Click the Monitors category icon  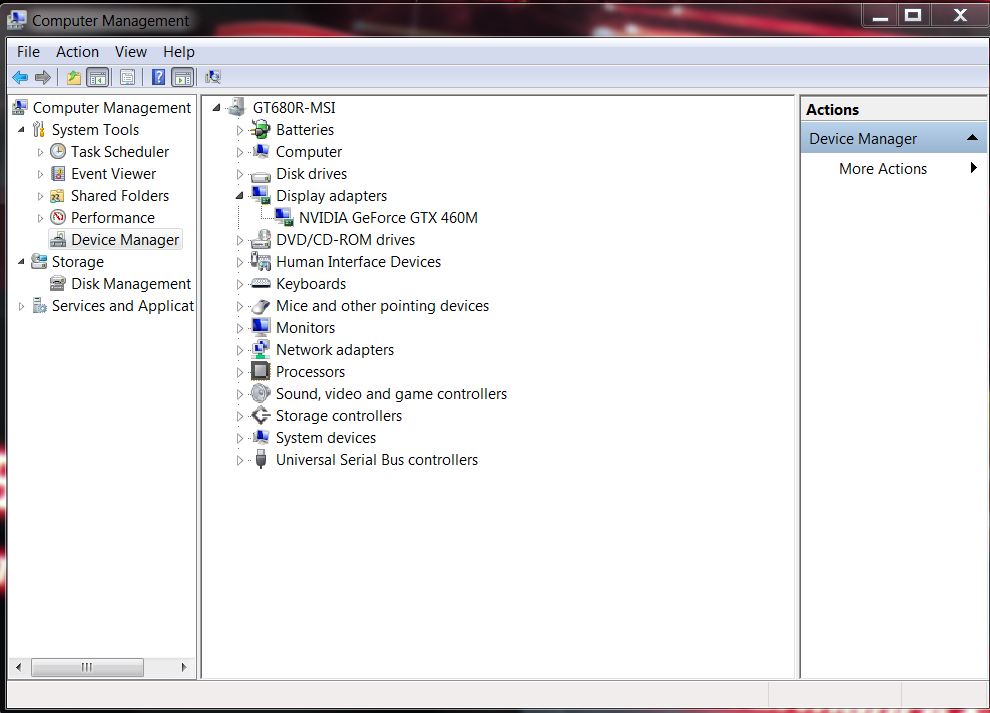[x=260, y=327]
